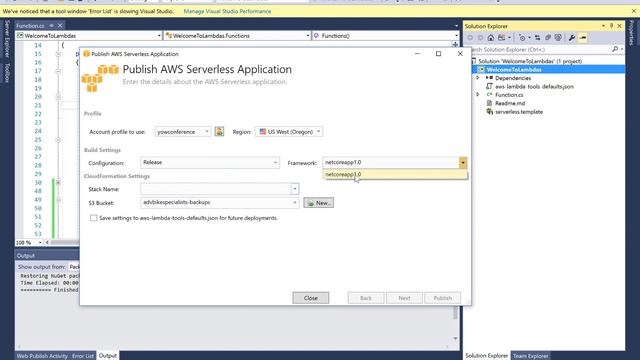Select Readme.md in Solution Explorer
The image size is (640, 360).
pyautogui.click(x=510, y=103)
